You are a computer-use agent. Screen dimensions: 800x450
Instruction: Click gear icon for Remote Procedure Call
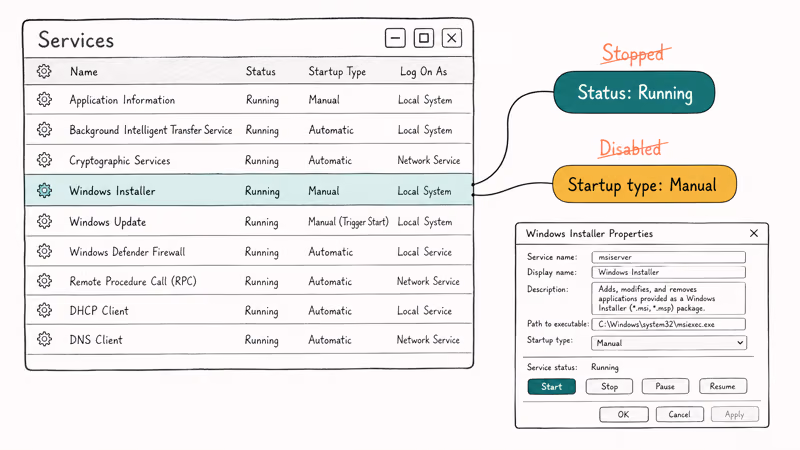[44, 281]
